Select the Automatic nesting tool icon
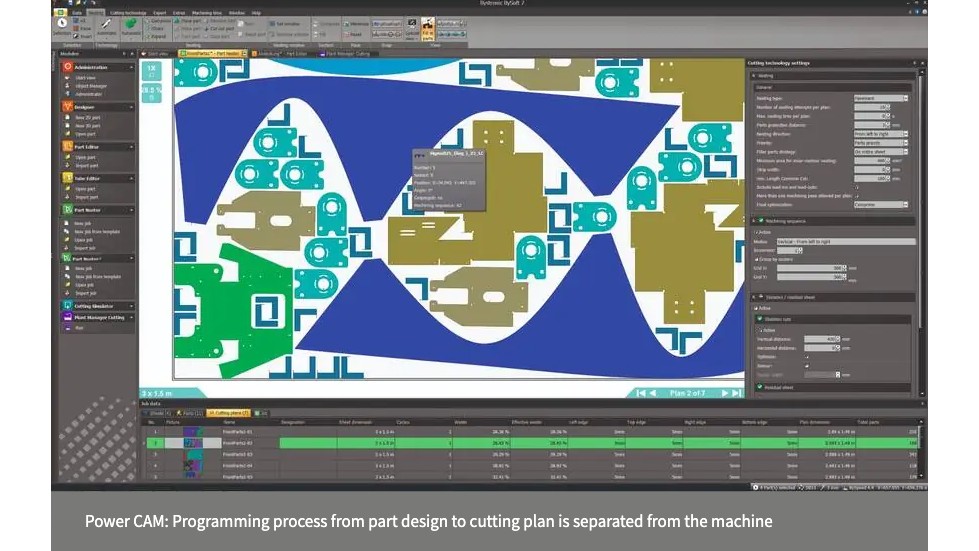The image size is (979, 551). 103,26
